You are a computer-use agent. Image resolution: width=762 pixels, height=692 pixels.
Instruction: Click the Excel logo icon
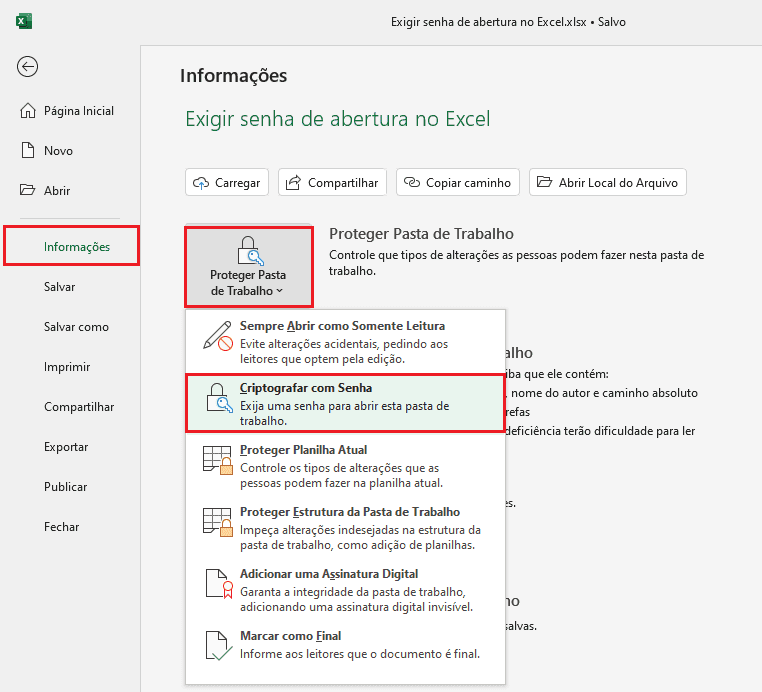[x=24, y=21]
